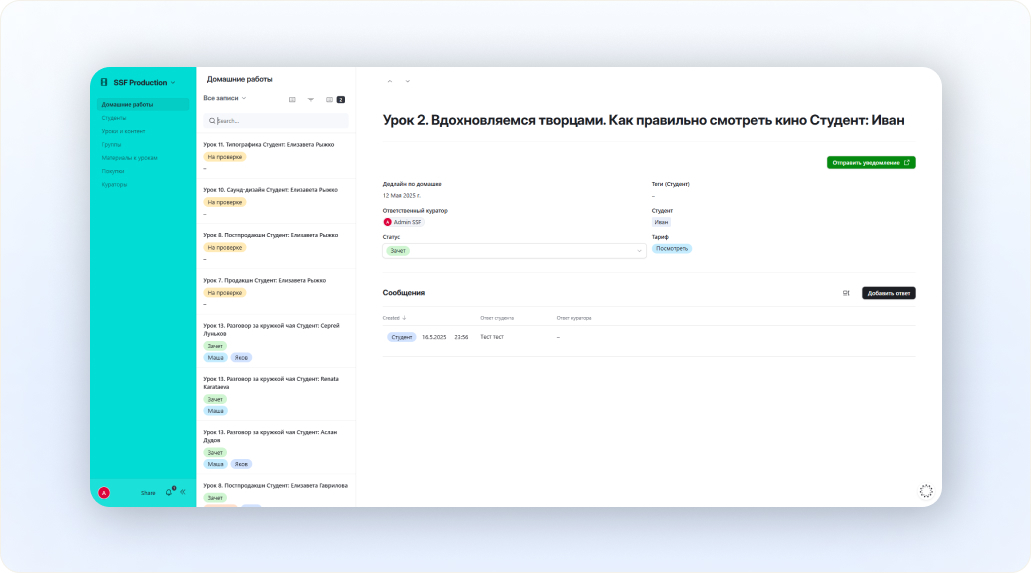This screenshot has width=1031, height=573.
Task: Open Урок 7. Продакшн record
Action: pyautogui.click(x=276, y=292)
